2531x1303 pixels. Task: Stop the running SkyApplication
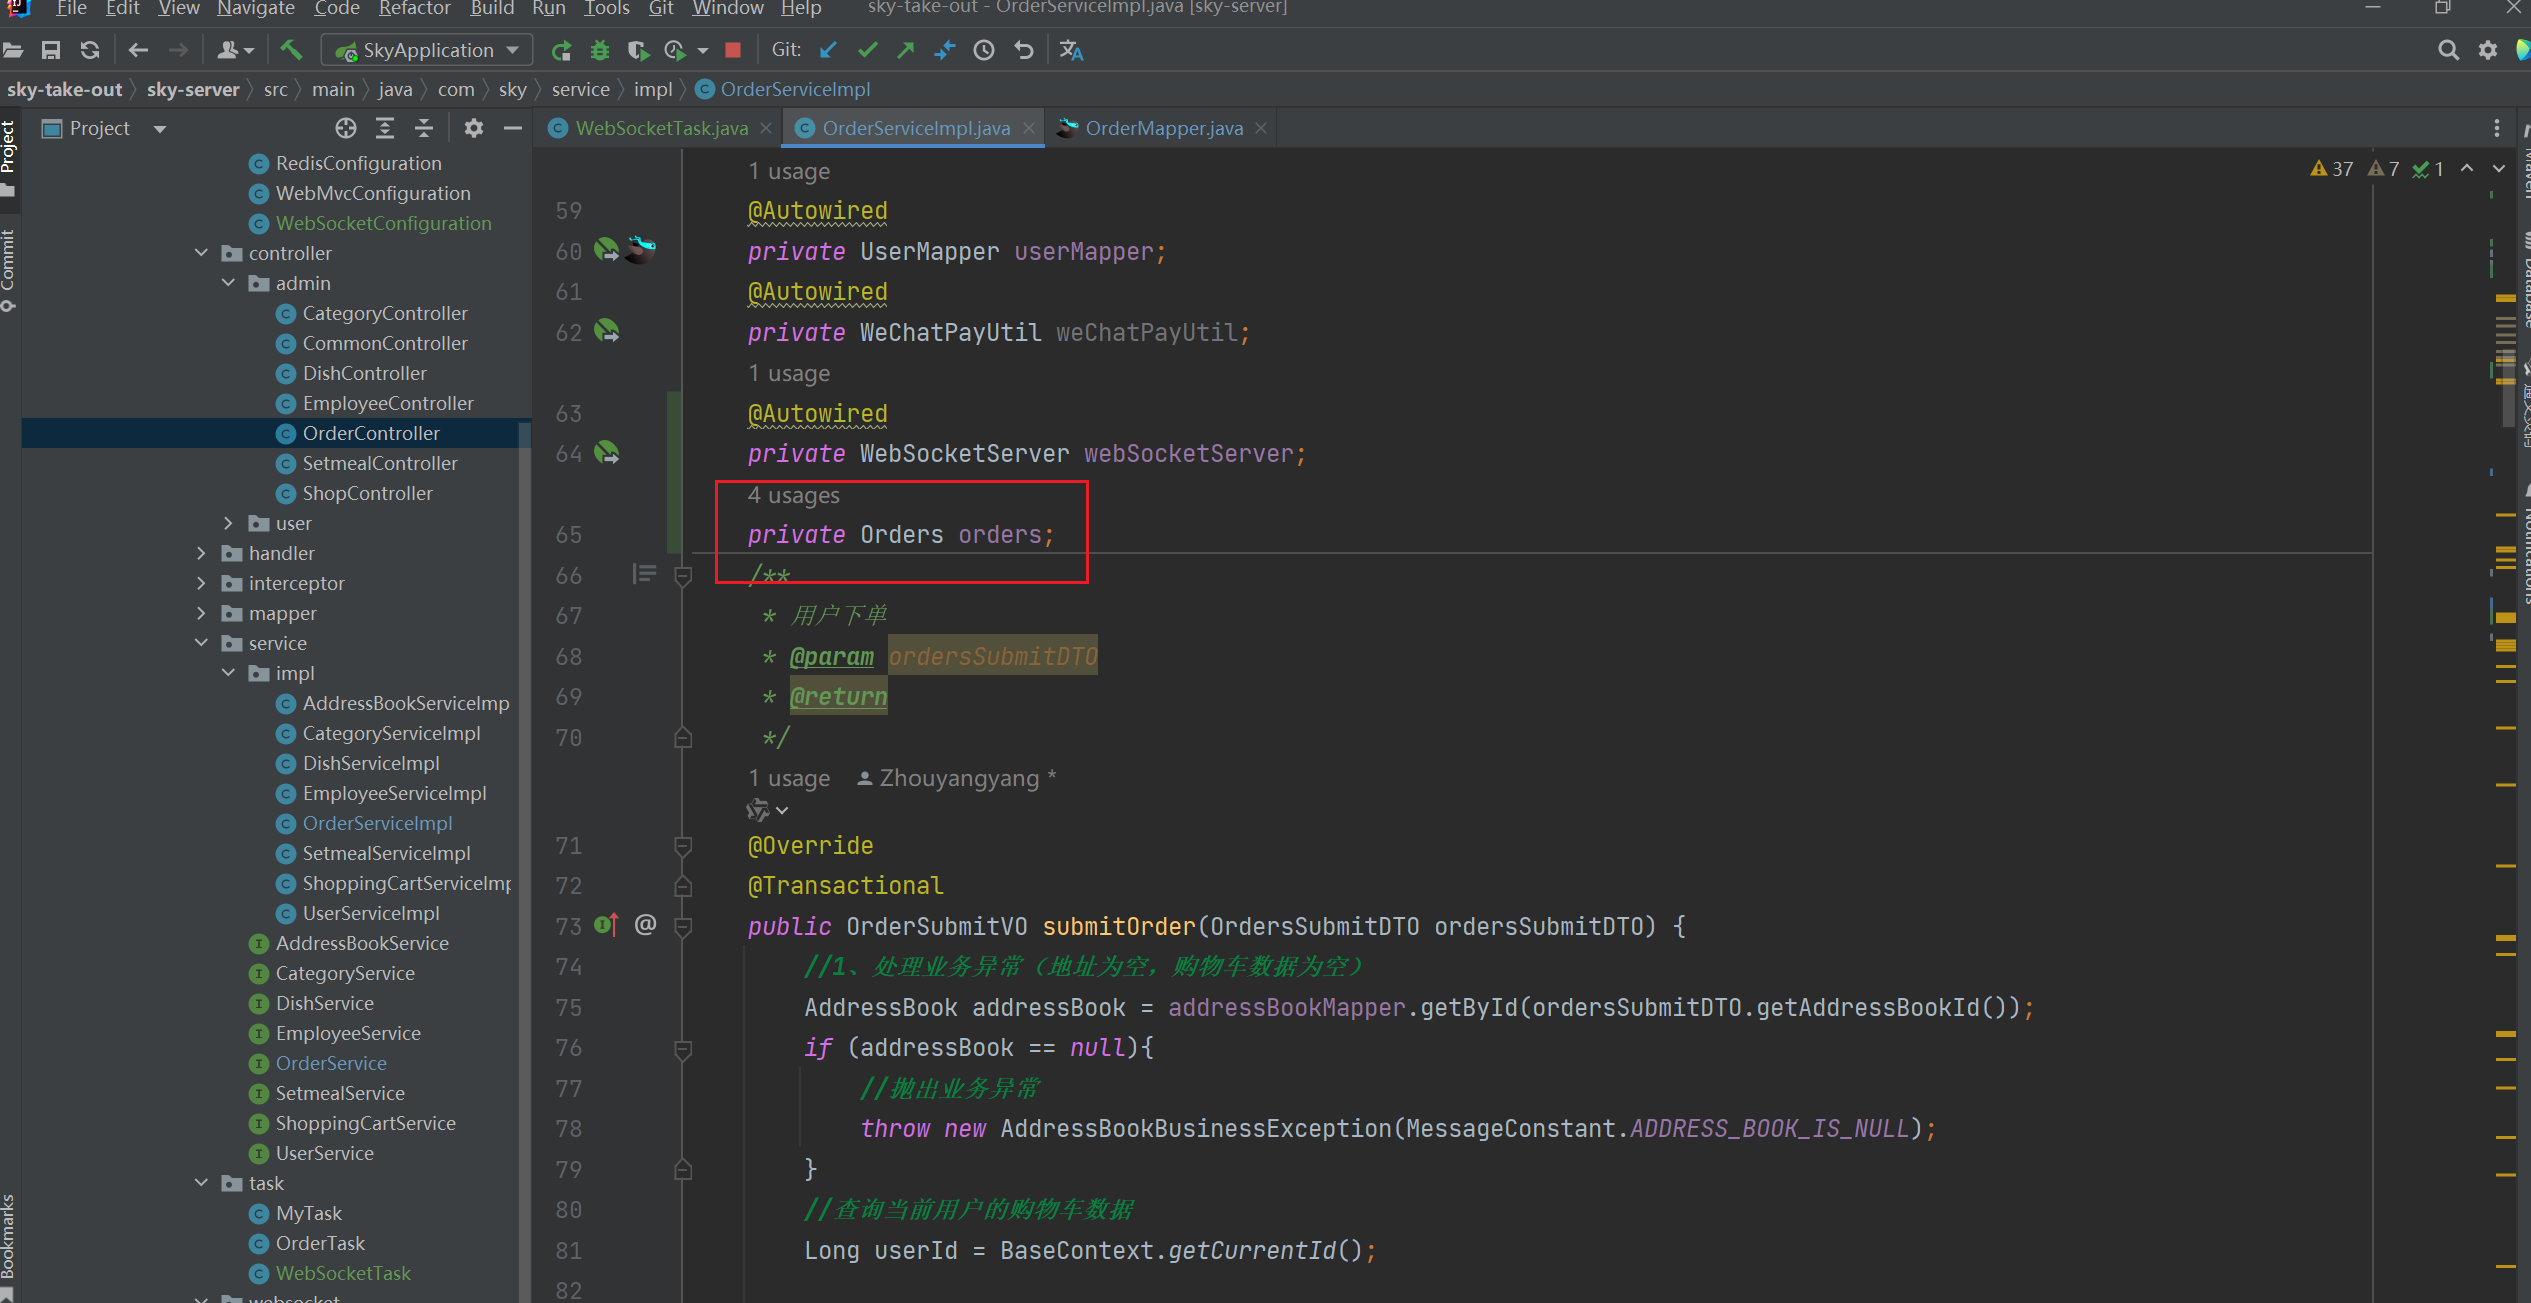tap(733, 50)
